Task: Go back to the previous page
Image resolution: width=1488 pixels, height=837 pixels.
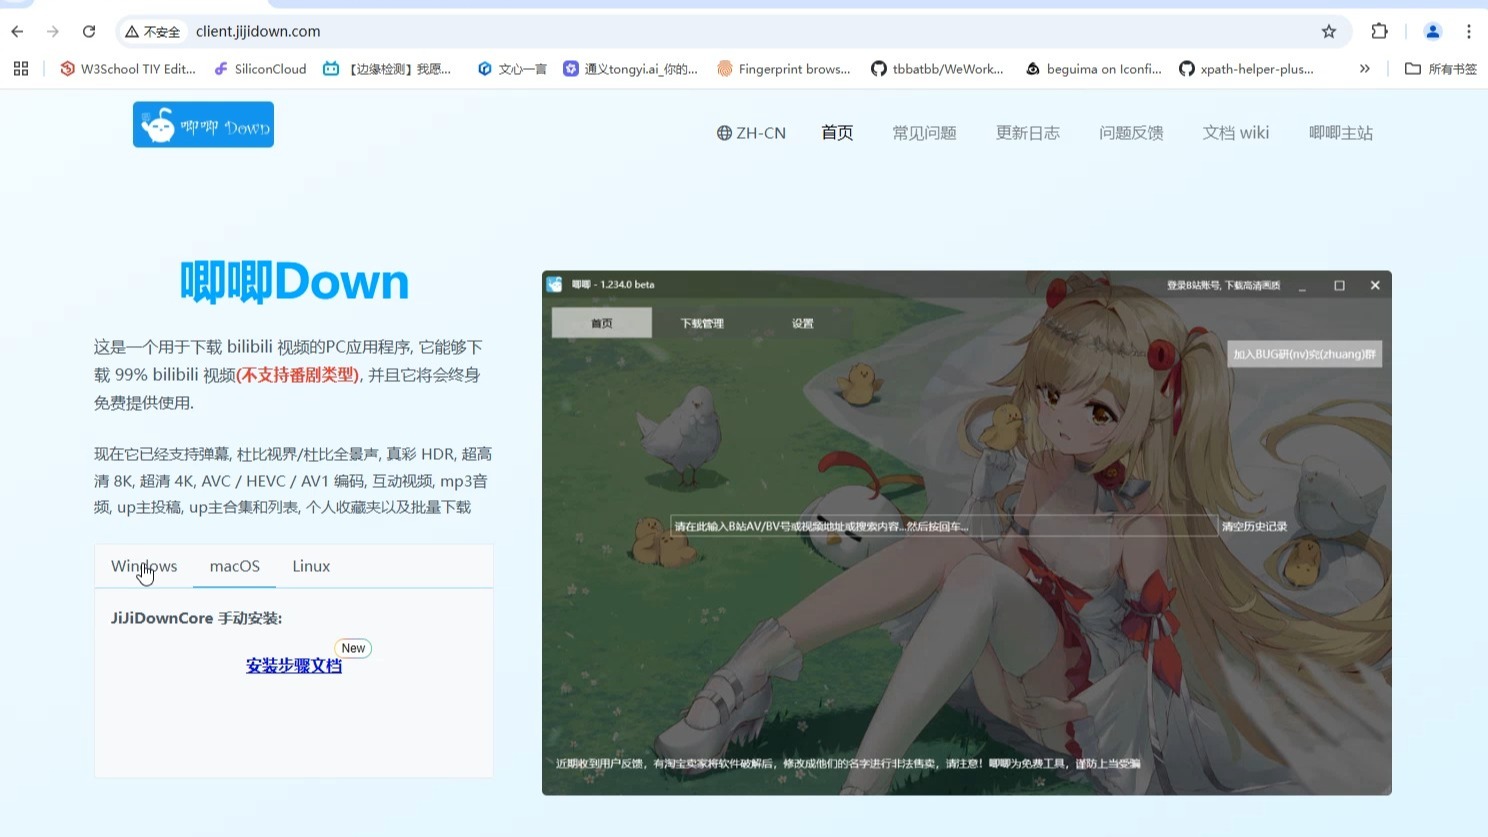Action: pos(16,31)
